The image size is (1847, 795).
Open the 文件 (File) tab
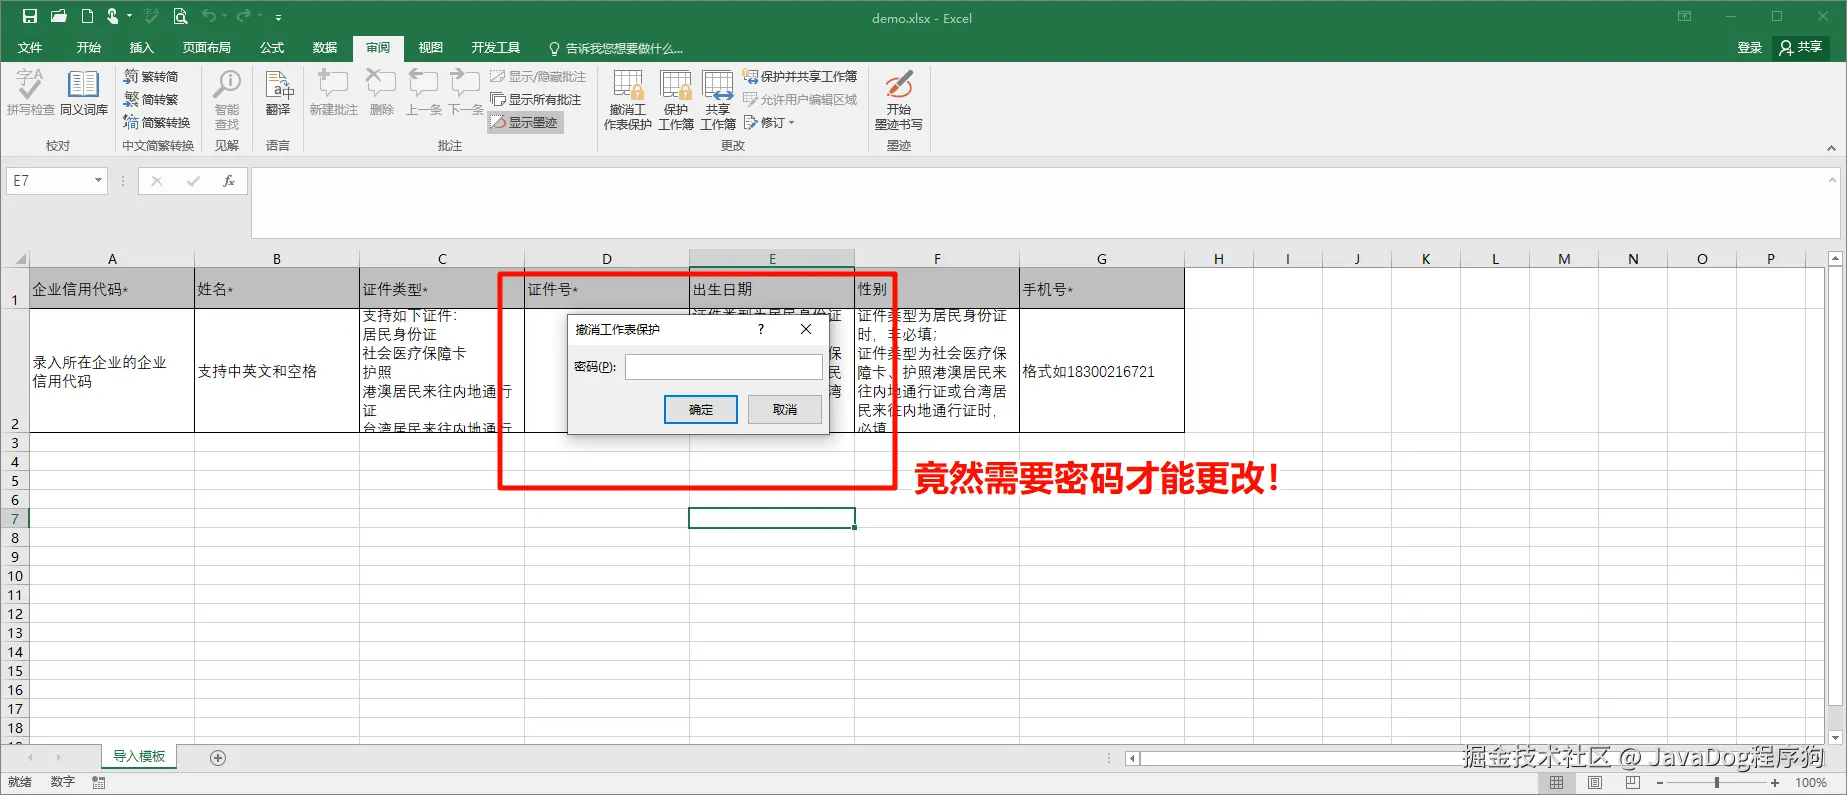(30, 48)
